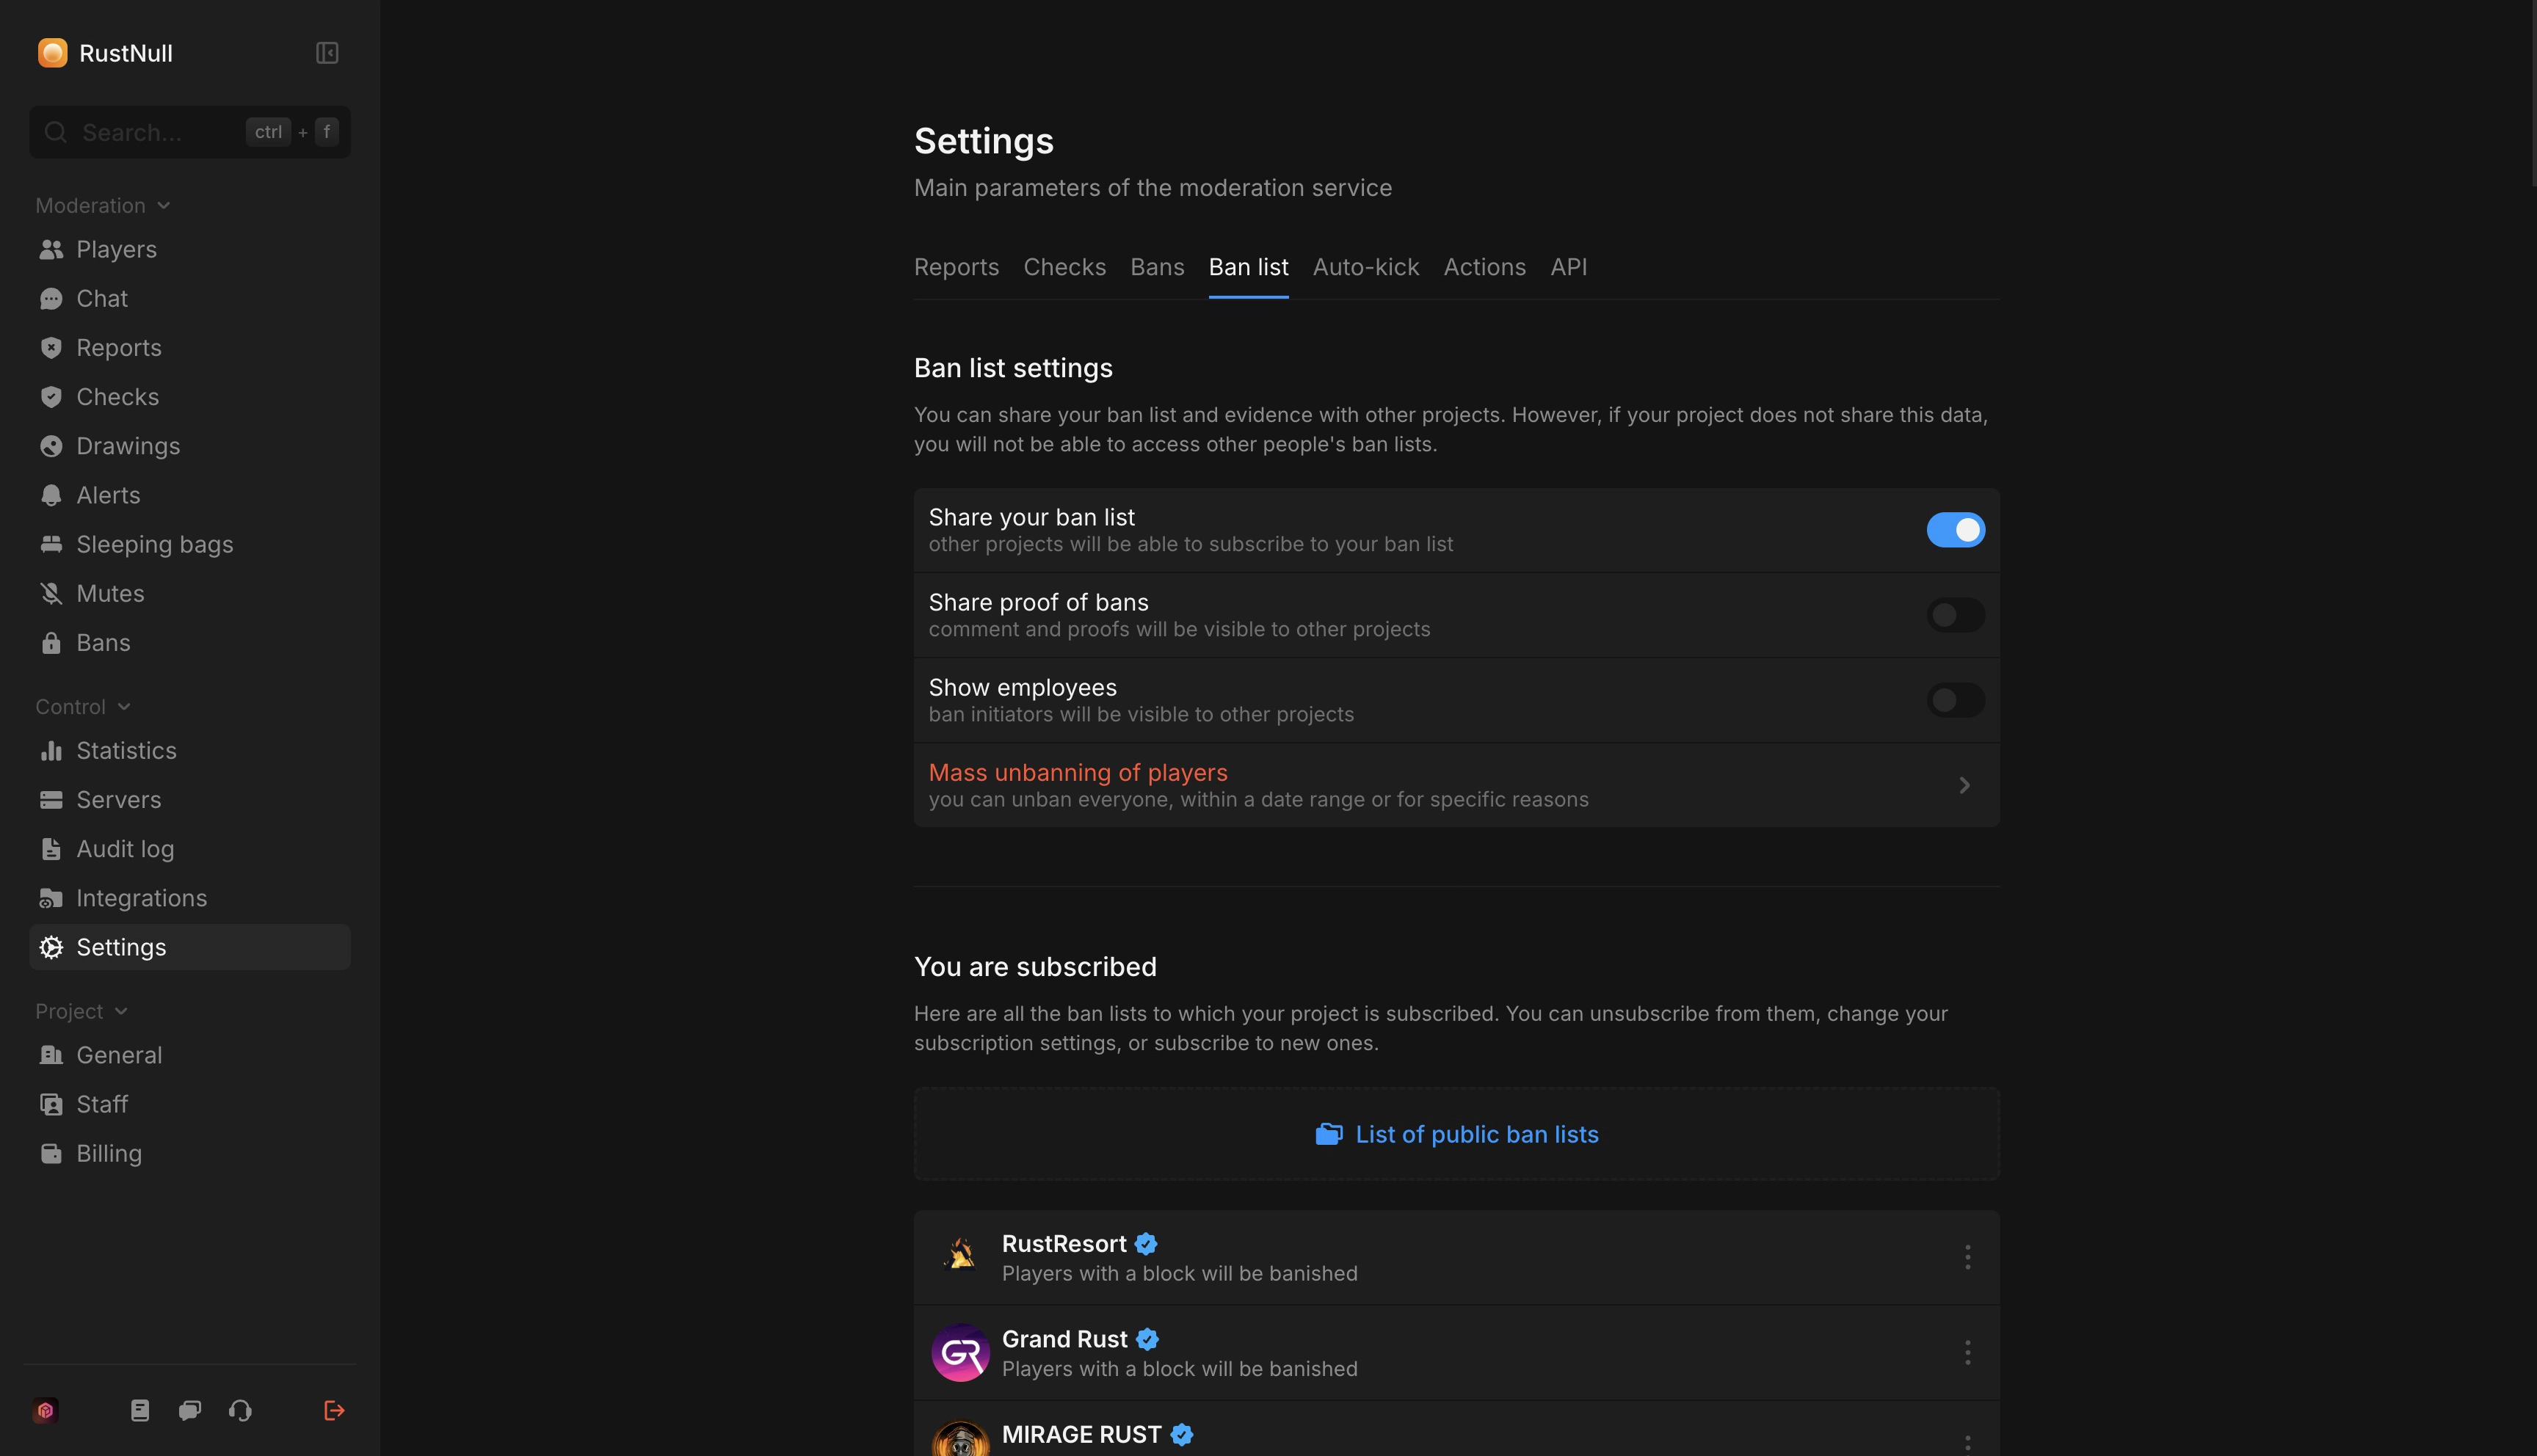
Task: Open the Audit log section
Action: [126, 848]
